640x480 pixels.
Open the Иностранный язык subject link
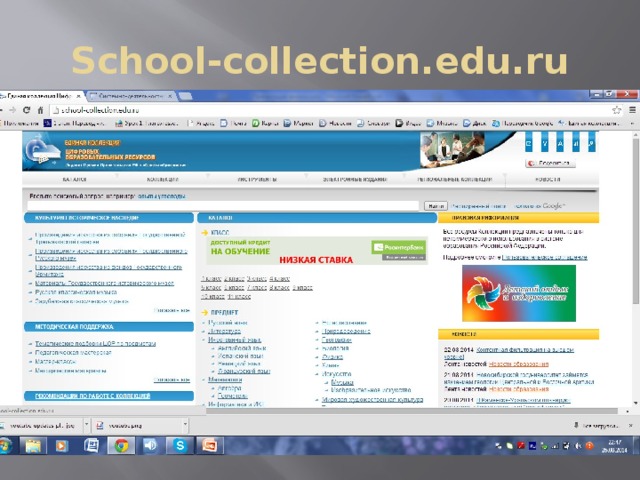(234, 340)
